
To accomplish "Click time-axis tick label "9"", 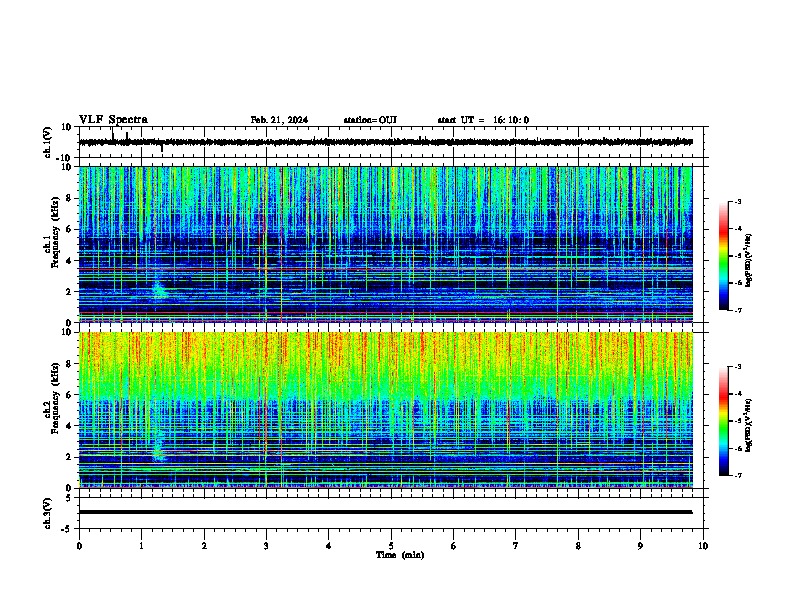I will tap(640, 546).
